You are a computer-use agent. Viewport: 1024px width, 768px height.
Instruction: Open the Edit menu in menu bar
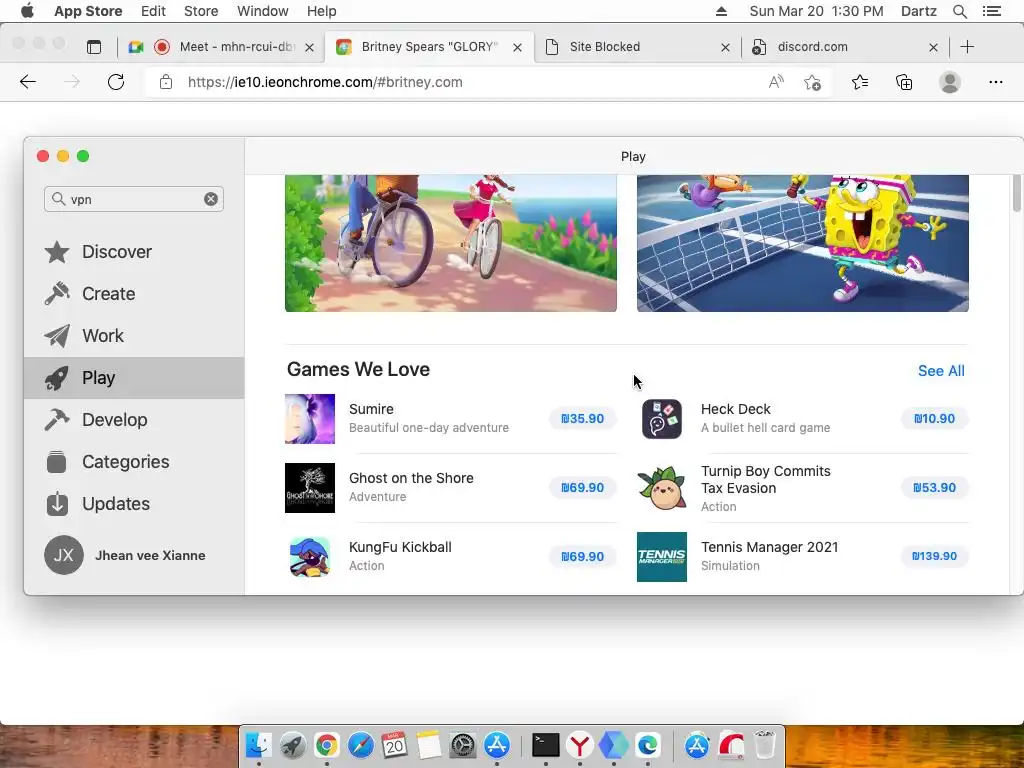[153, 11]
